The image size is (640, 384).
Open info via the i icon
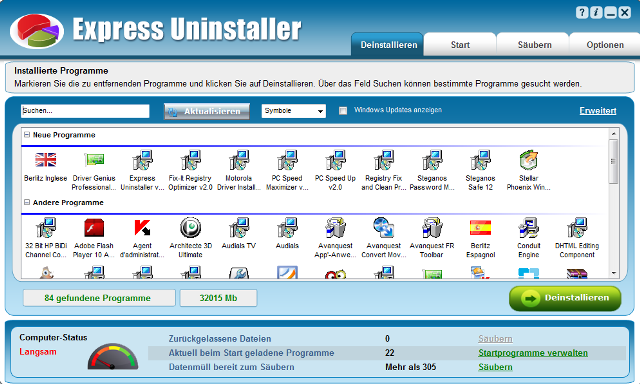[x=596, y=13]
